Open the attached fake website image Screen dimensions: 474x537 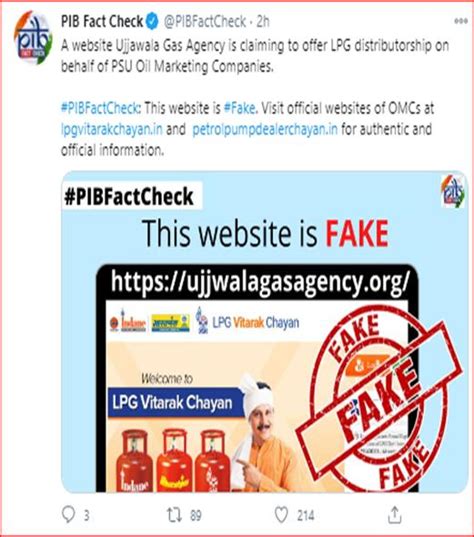[x=264, y=332]
